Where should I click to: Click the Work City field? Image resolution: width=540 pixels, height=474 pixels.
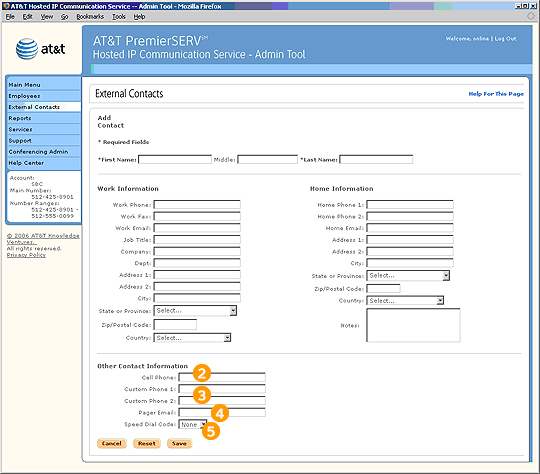197,298
